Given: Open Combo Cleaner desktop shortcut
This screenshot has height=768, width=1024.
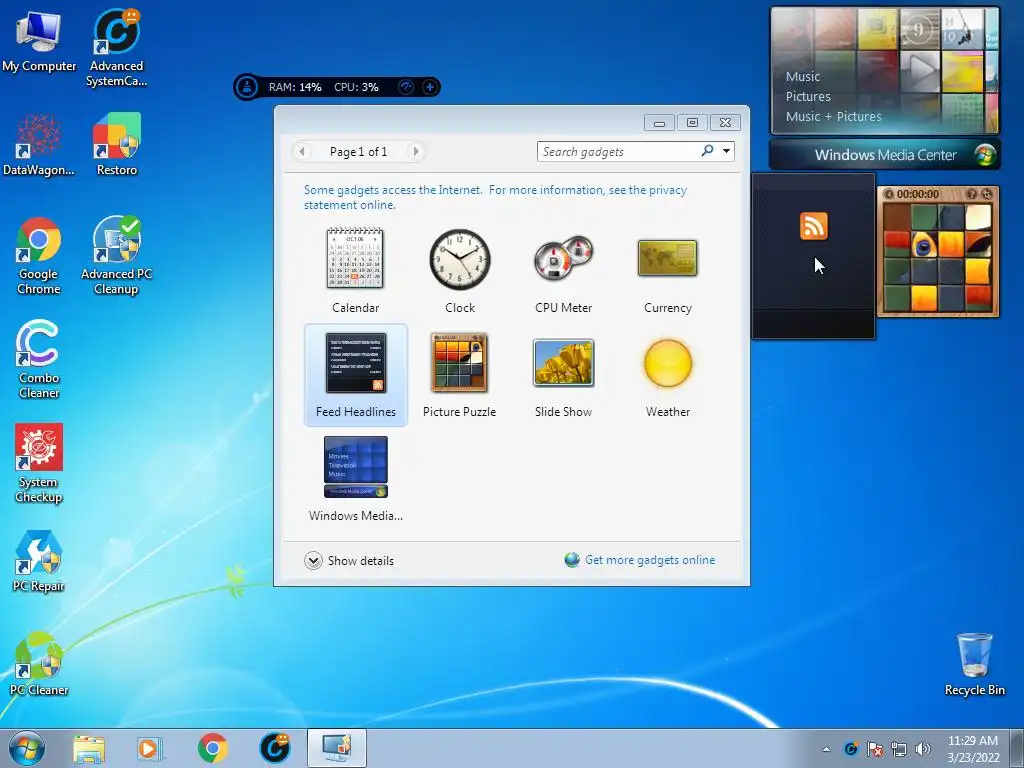Looking at the screenshot, I should 39,359.
